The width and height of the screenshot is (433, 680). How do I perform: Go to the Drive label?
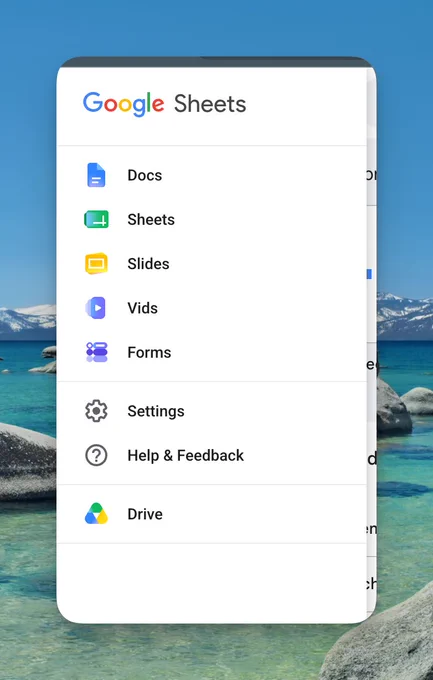coord(145,514)
